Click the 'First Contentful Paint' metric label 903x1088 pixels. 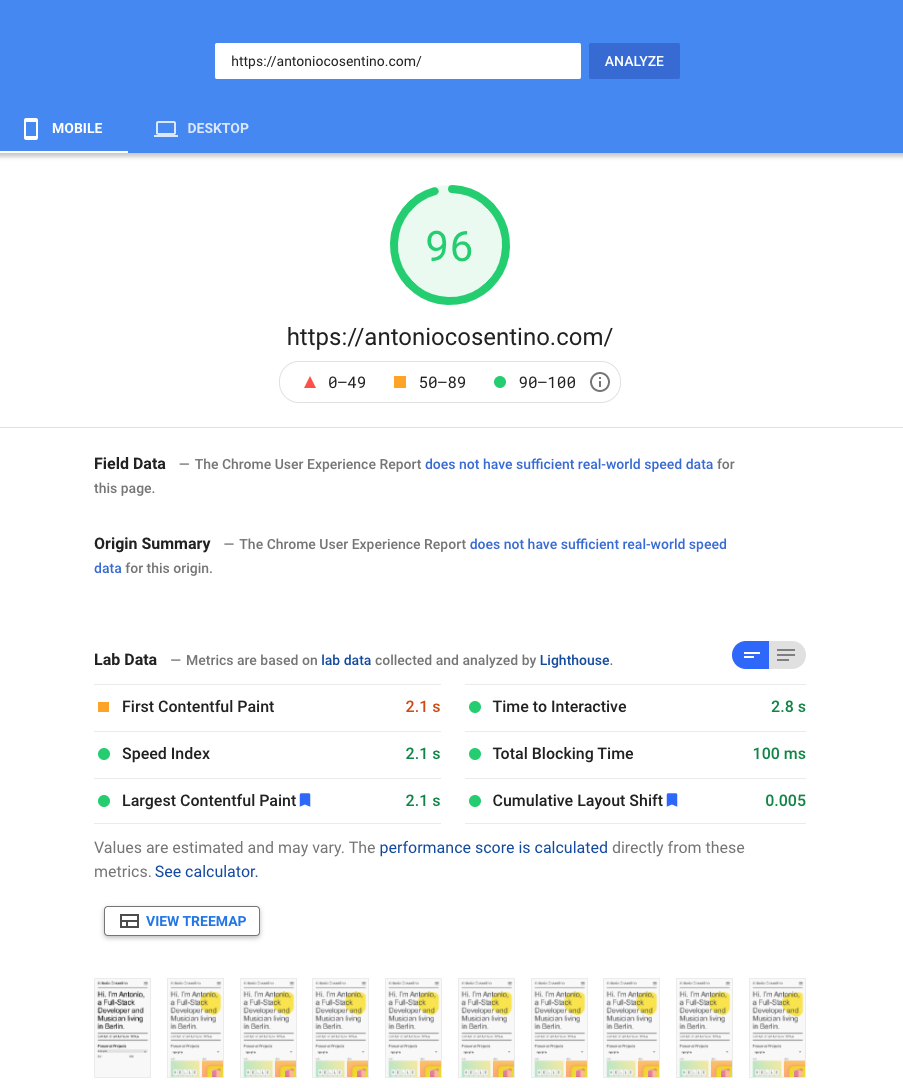[198, 706]
